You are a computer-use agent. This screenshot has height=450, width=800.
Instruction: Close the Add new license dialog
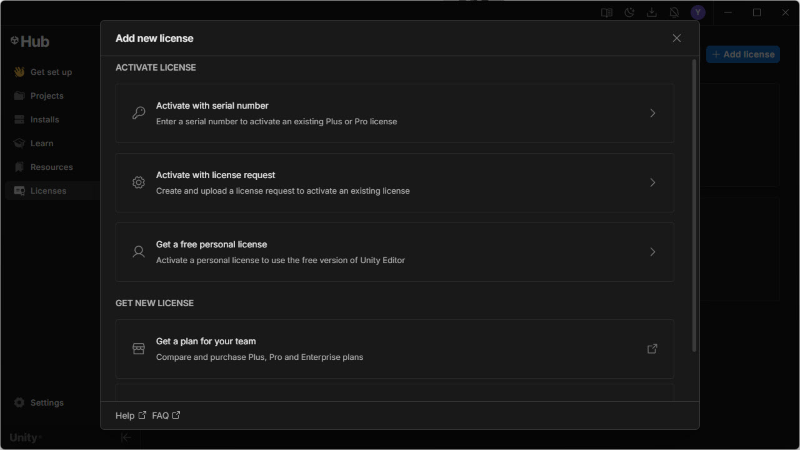pyautogui.click(x=677, y=38)
